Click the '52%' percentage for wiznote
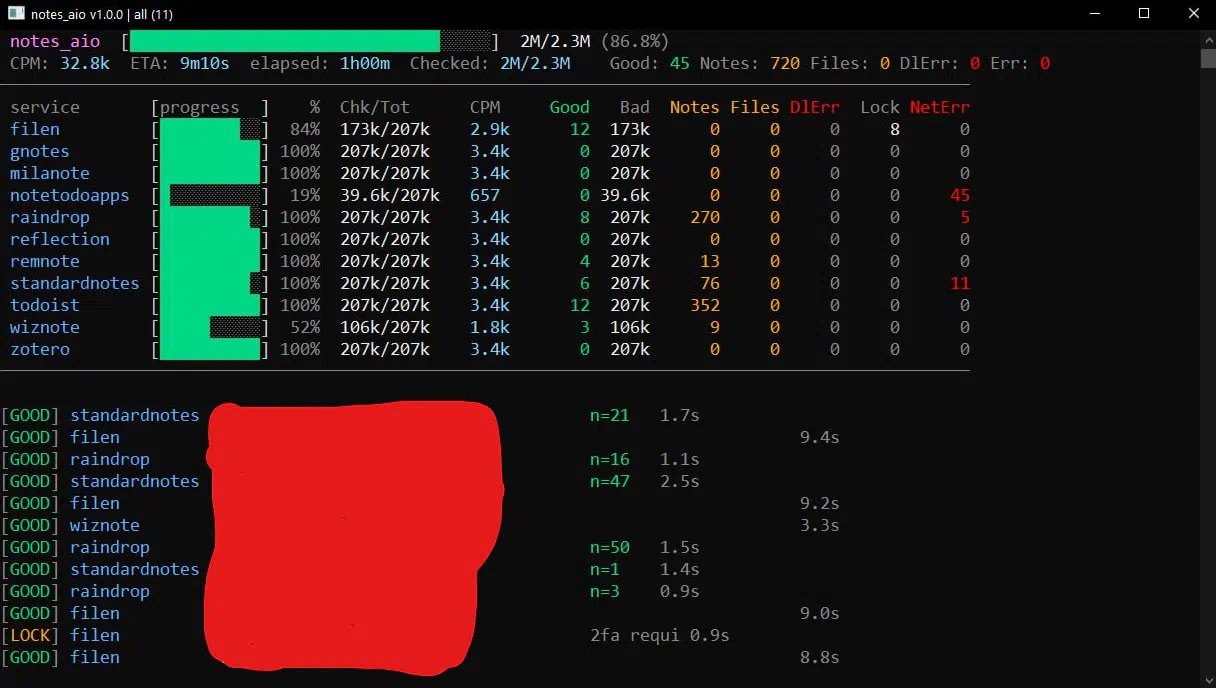 pyautogui.click(x=305, y=327)
